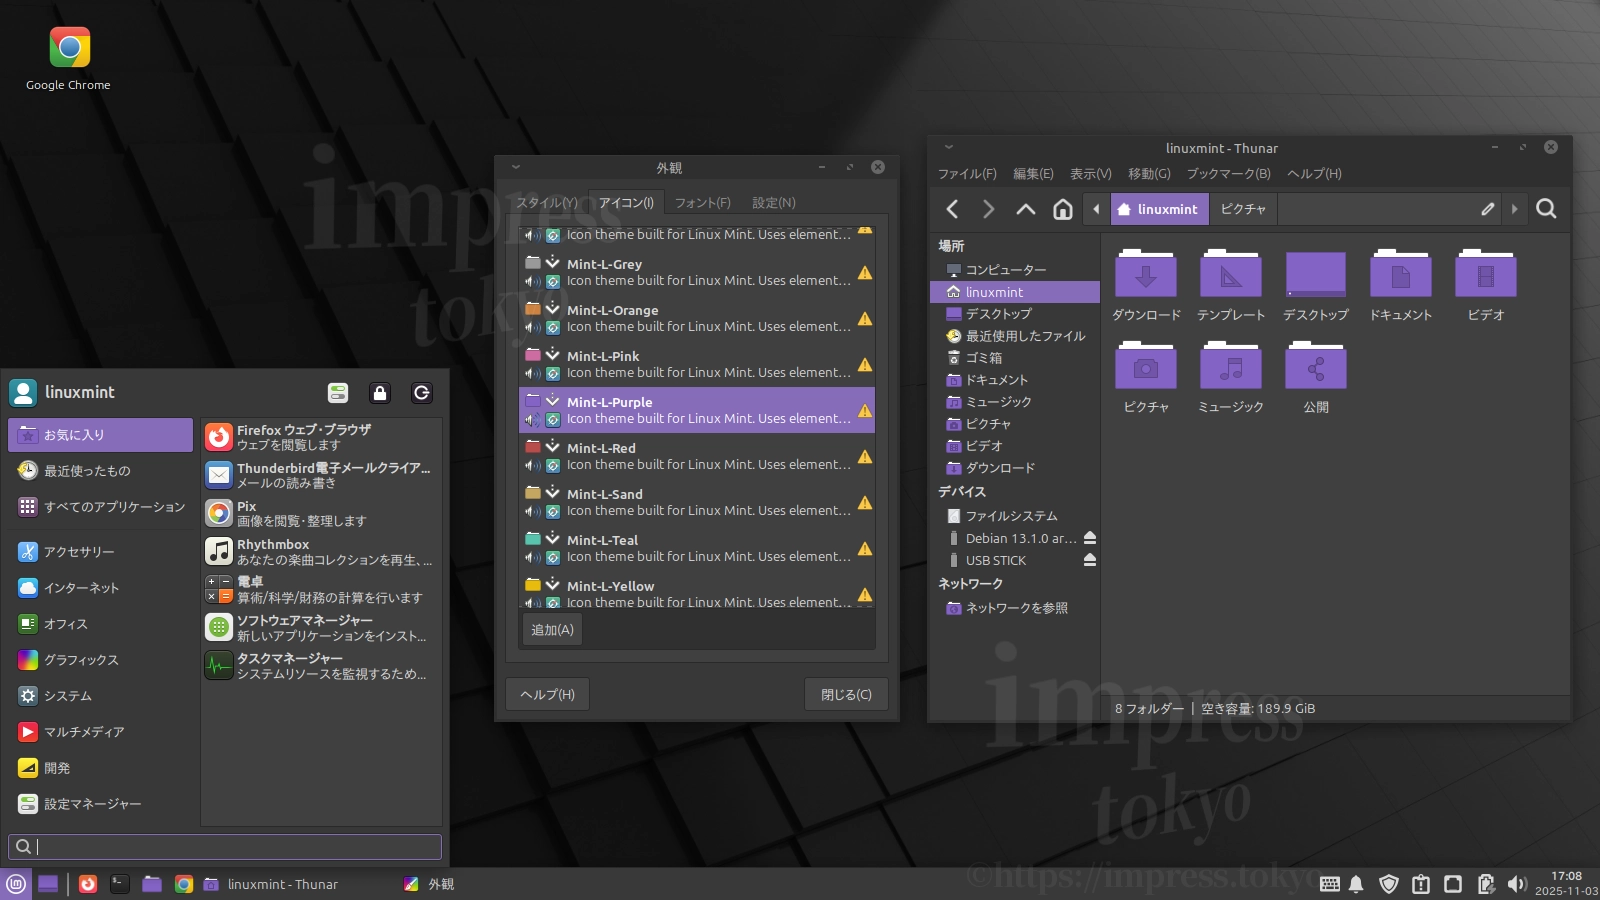Switch to スタイル(Y) tab in 外観

point(547,203)
